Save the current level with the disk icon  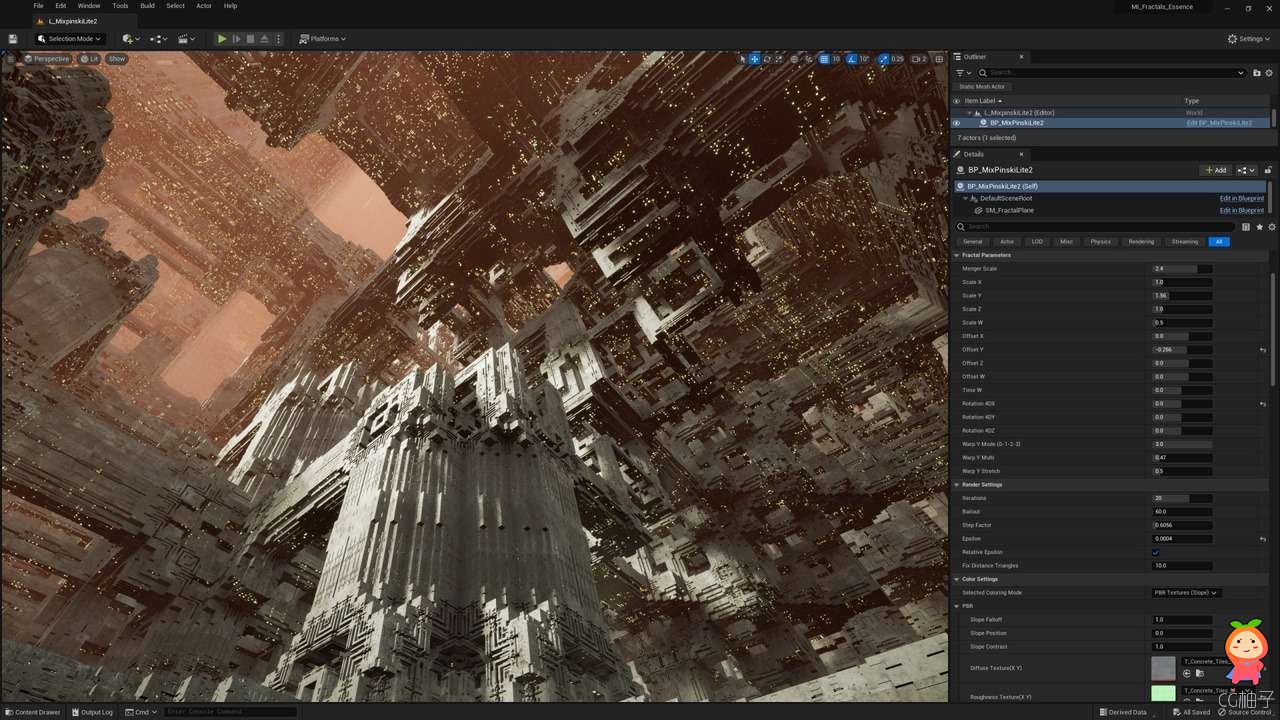(13, 39)
